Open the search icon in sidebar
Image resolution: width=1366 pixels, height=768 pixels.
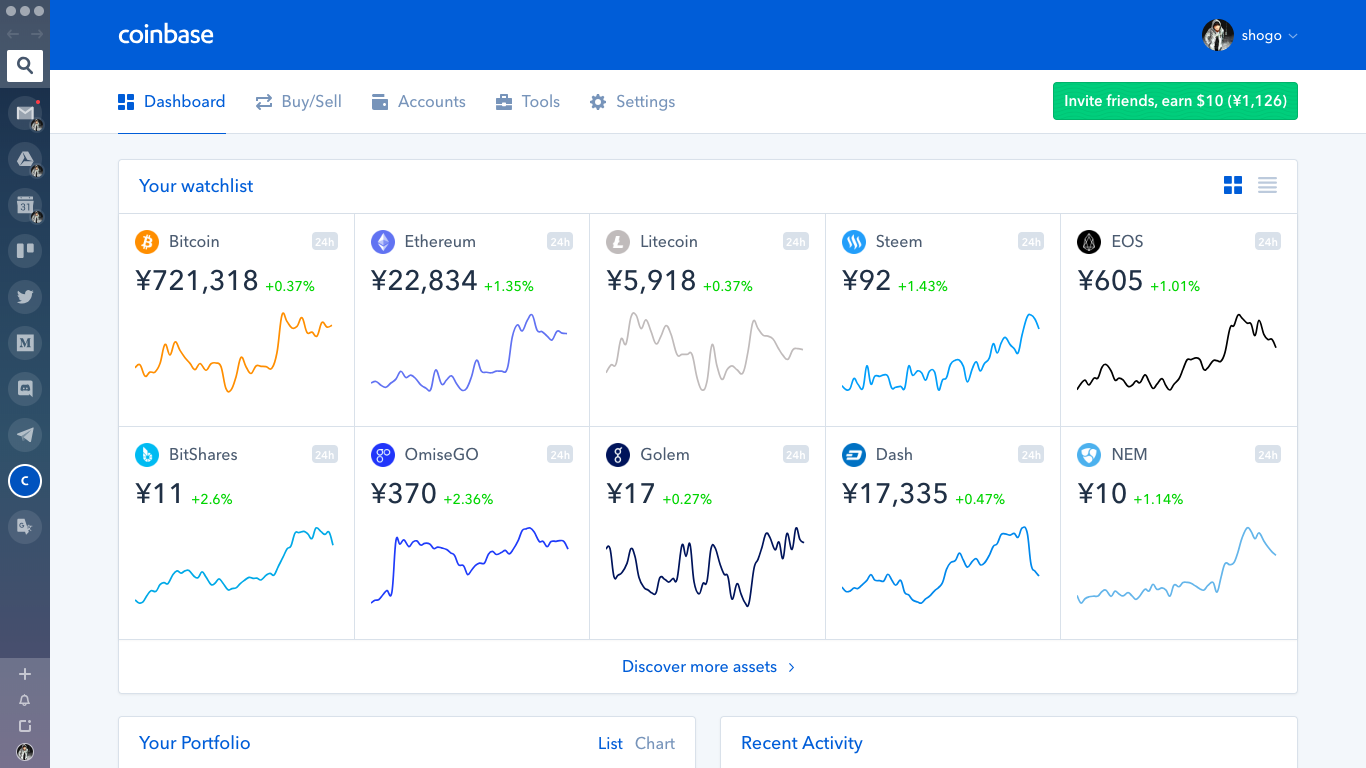[x=25, y=66]
